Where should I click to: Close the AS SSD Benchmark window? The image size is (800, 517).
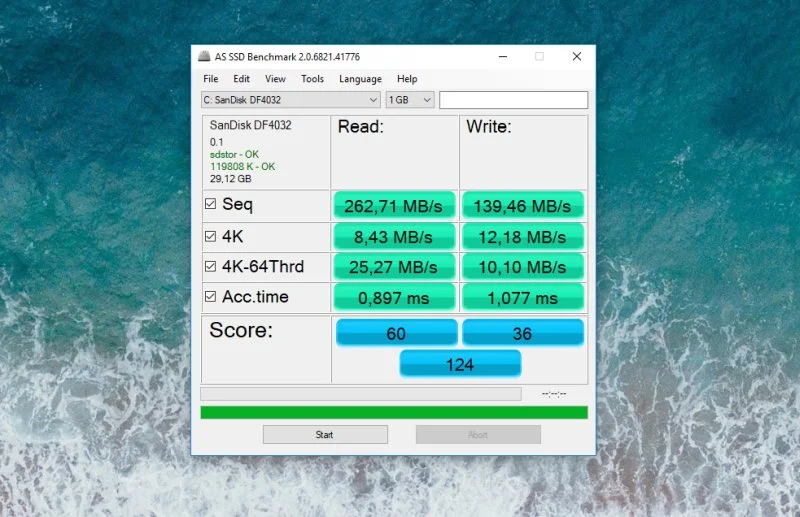point(576,57)
